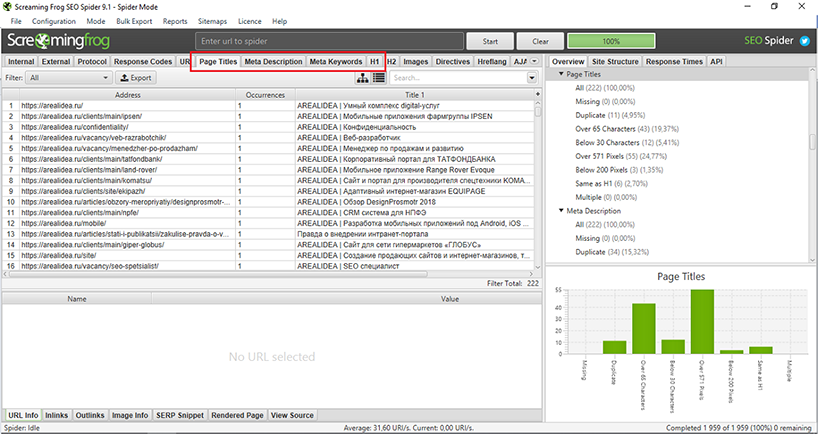Select the Overview tab
The width and height of the screenshot is (818, 434).
click(x=568, y=62)
